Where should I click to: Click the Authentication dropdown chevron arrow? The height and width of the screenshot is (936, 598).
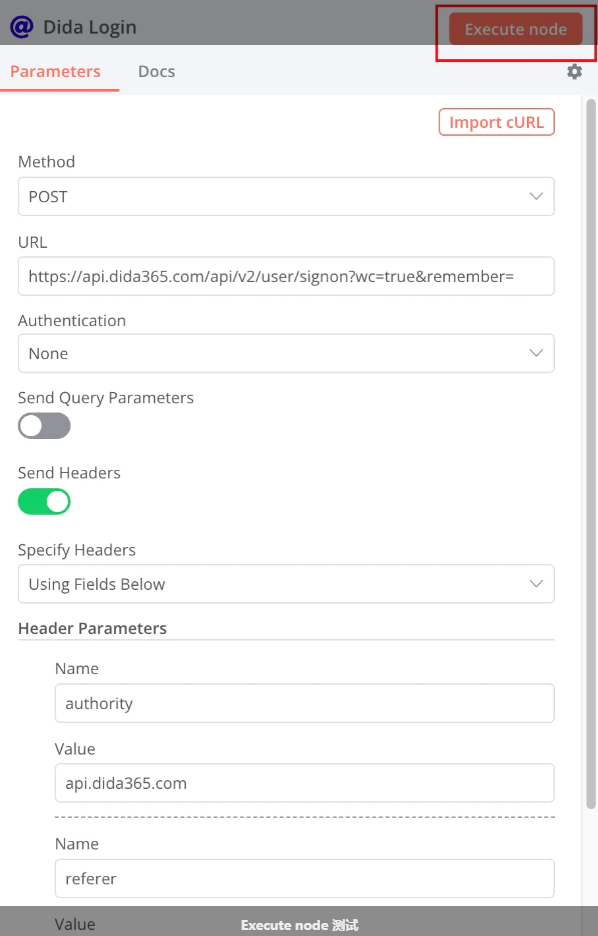click(x=536, y=353)
